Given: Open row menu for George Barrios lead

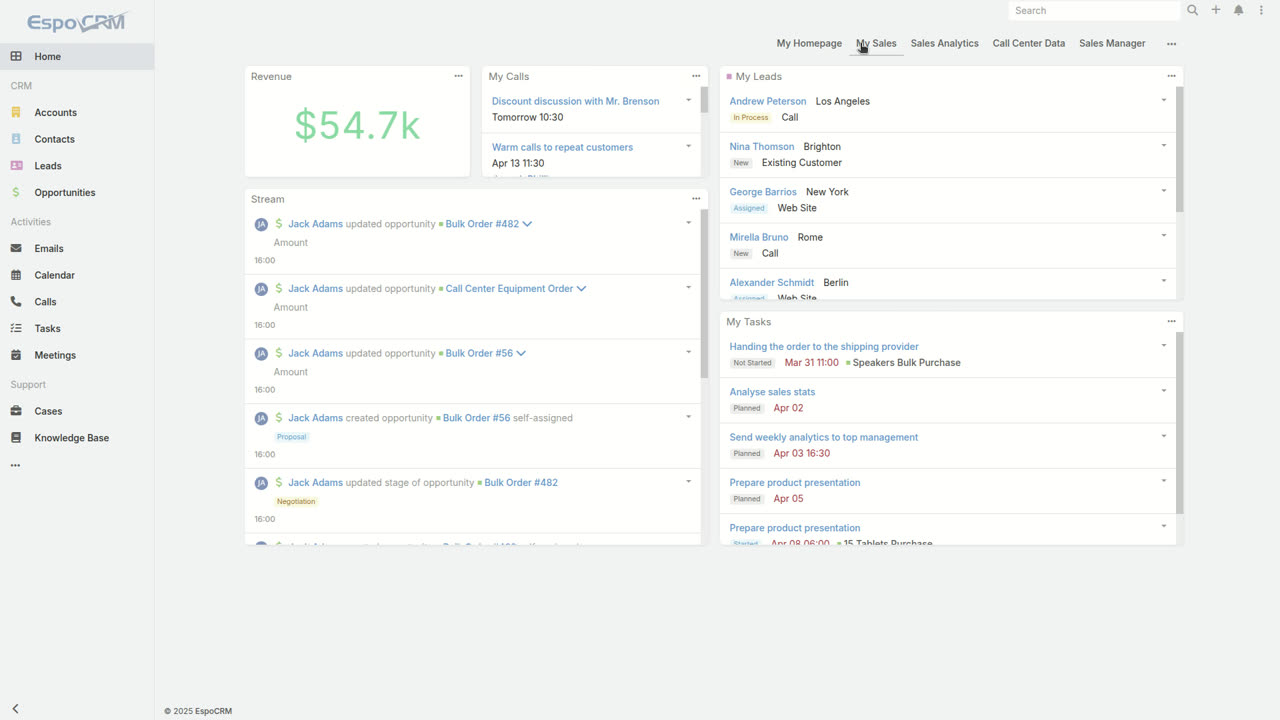Looking at the screenshot, I should pyautogui.click(x=1163, y=190).
